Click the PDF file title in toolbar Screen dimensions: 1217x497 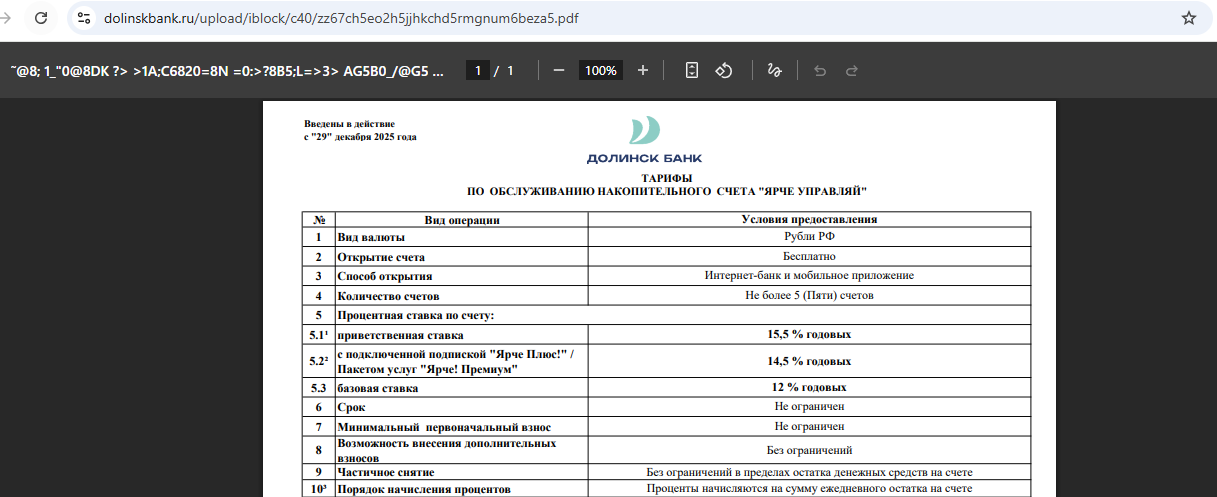click(x=226, y=71)
